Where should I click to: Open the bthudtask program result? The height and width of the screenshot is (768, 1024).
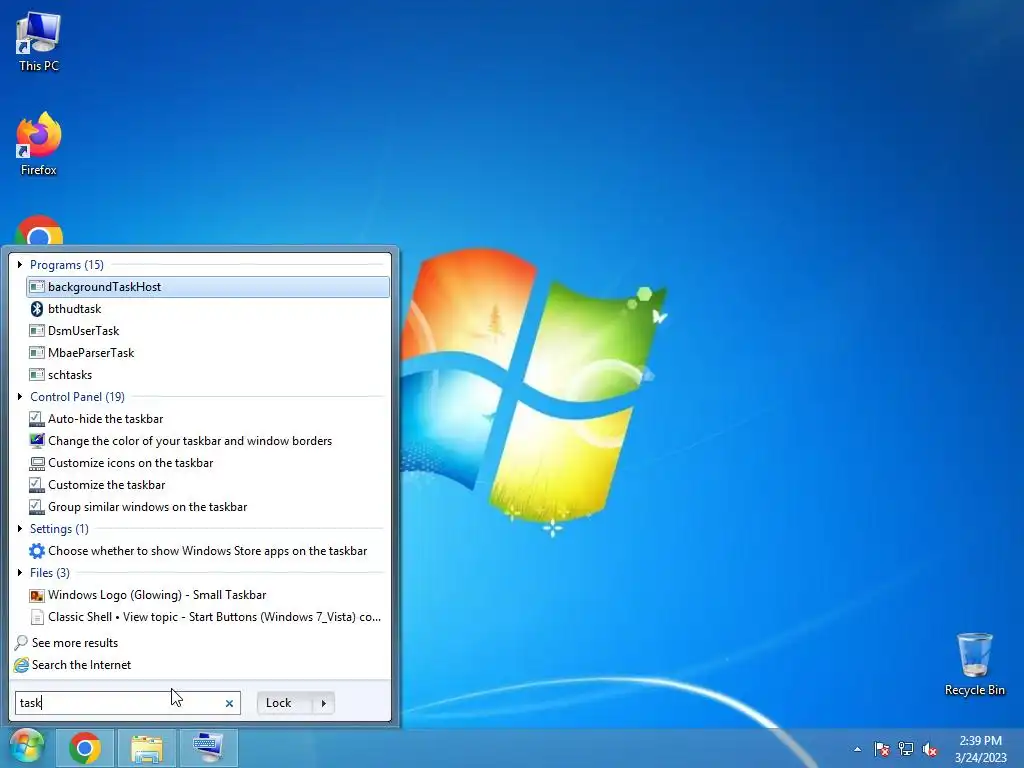[208, 309]
